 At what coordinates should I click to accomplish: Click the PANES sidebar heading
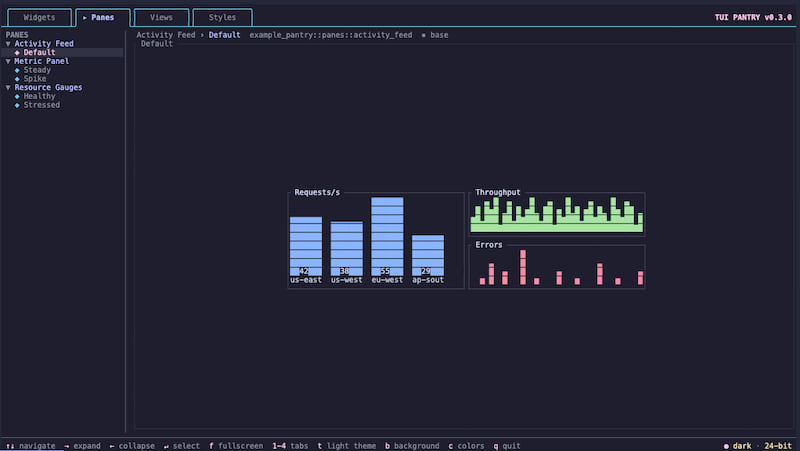coord(17,35)
